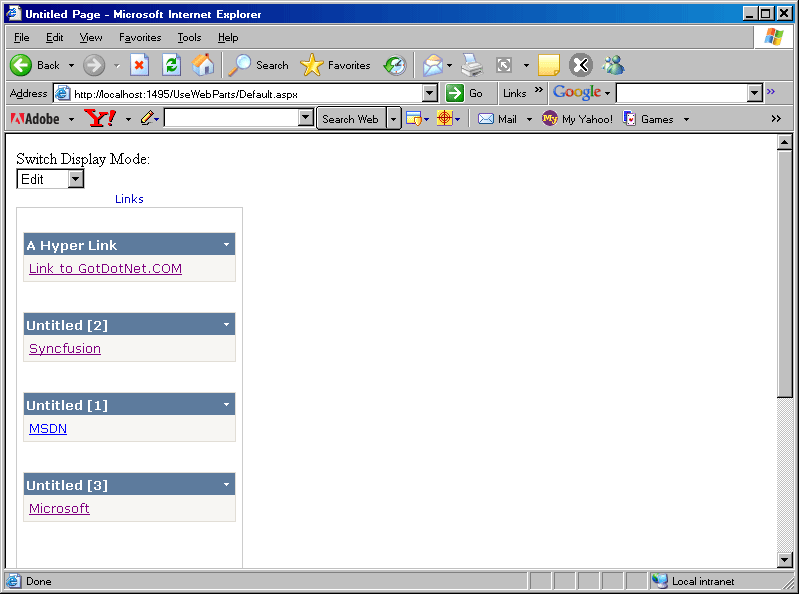Click the gray square toolbar icon
Image resolution: width=799 pixels, height=594 pixels.
tap(503, 65)
